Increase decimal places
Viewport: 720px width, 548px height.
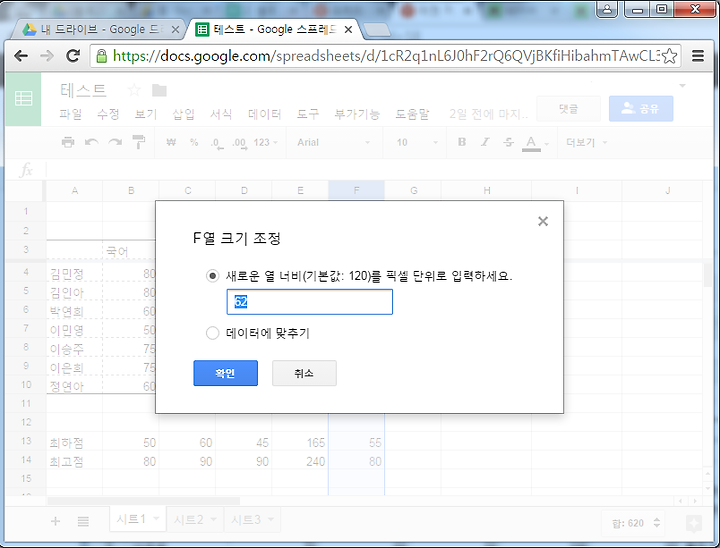239,143
